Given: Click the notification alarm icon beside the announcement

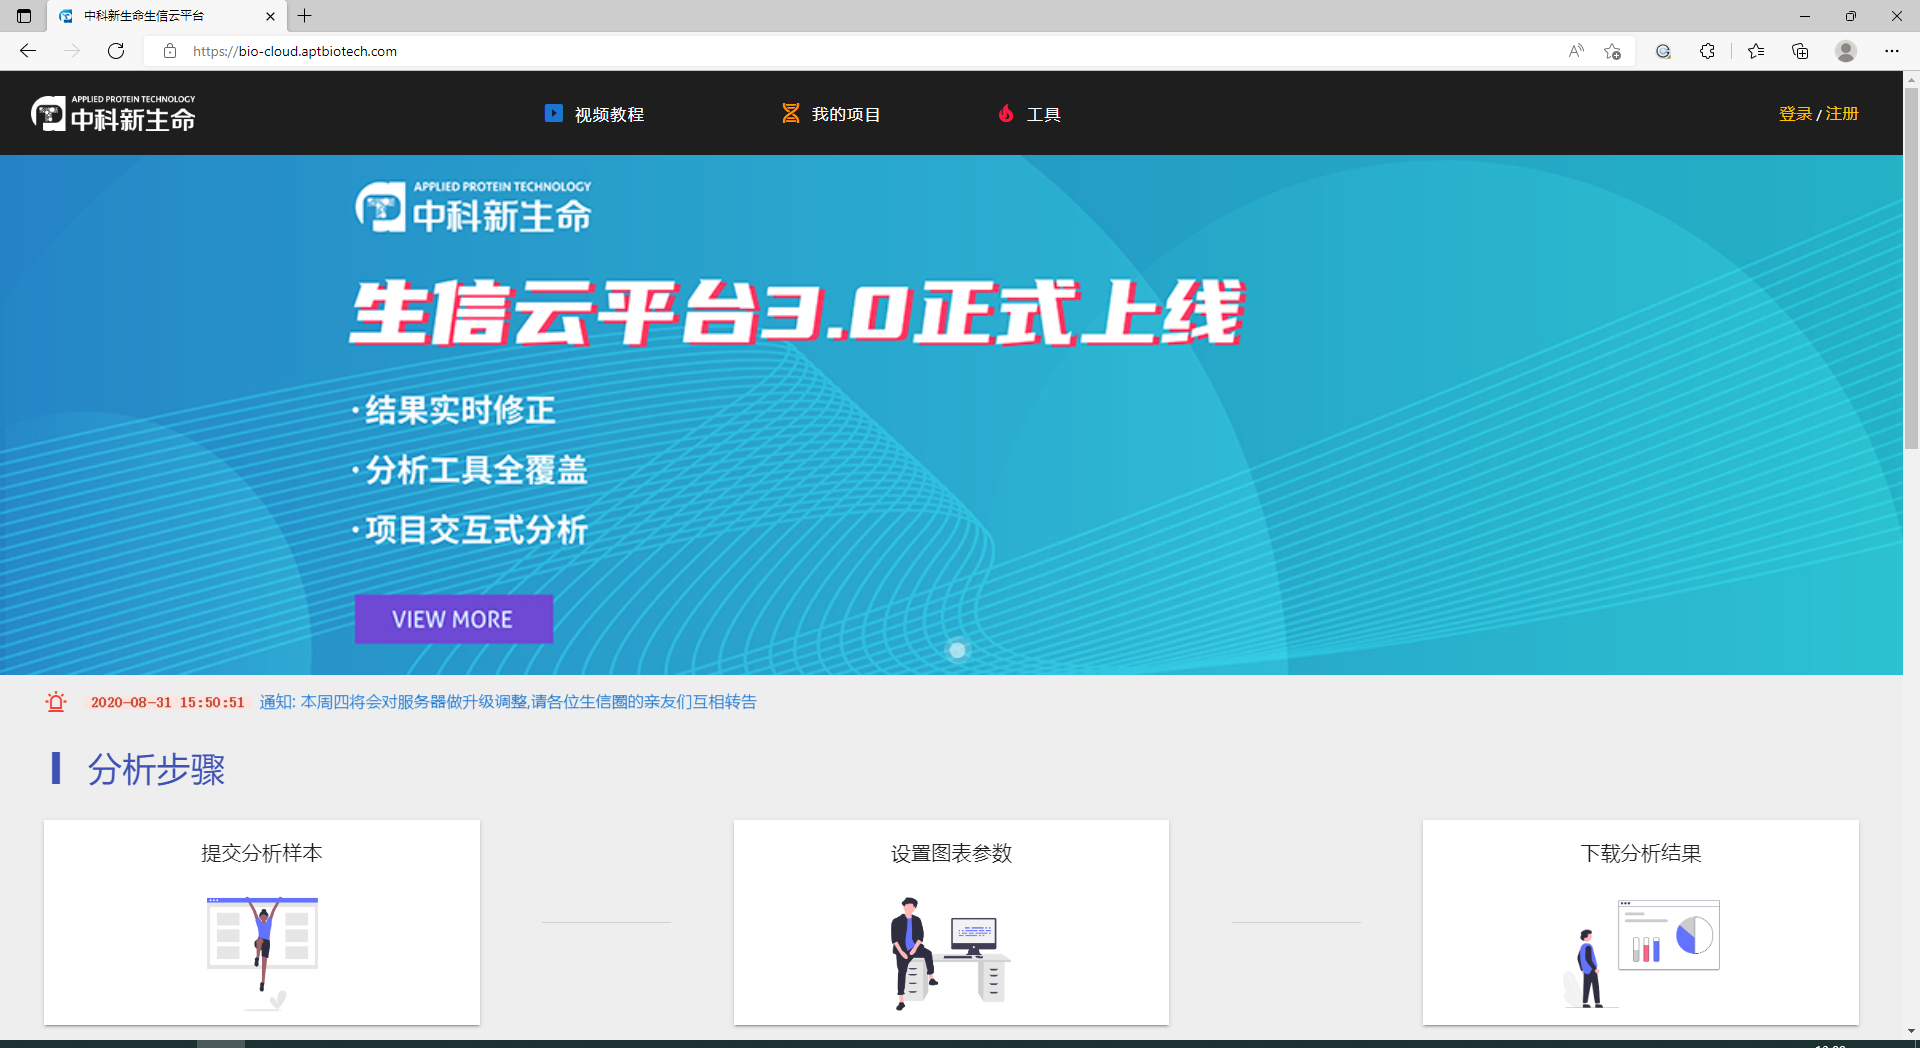Looking at the screenshot, I should (55, 701).
